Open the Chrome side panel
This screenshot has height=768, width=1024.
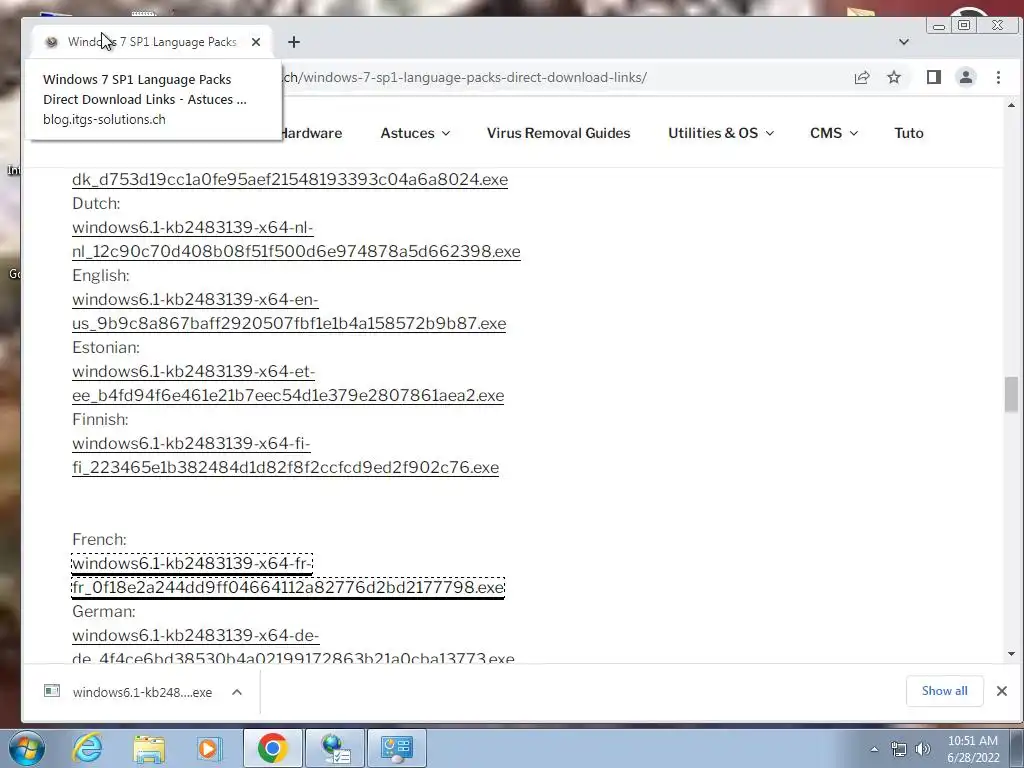coord(934,77)
